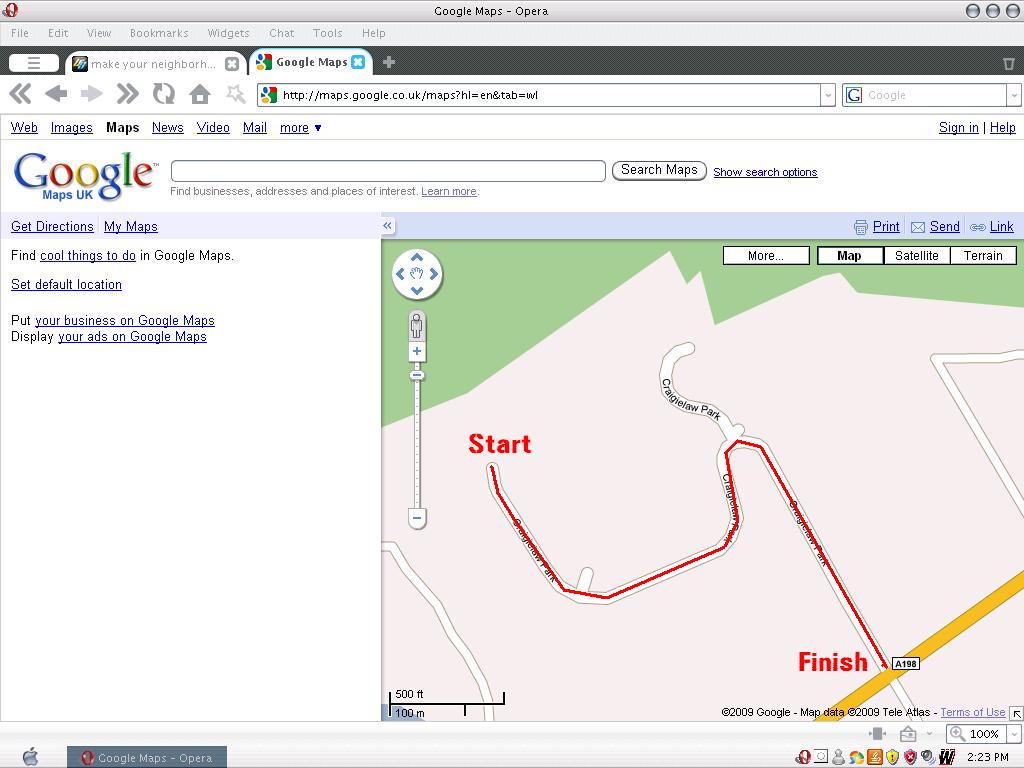Image resolution: width=1024 pixels, height=768 pixels.
Task: Open the Video link
Action: tap(213, 127)
